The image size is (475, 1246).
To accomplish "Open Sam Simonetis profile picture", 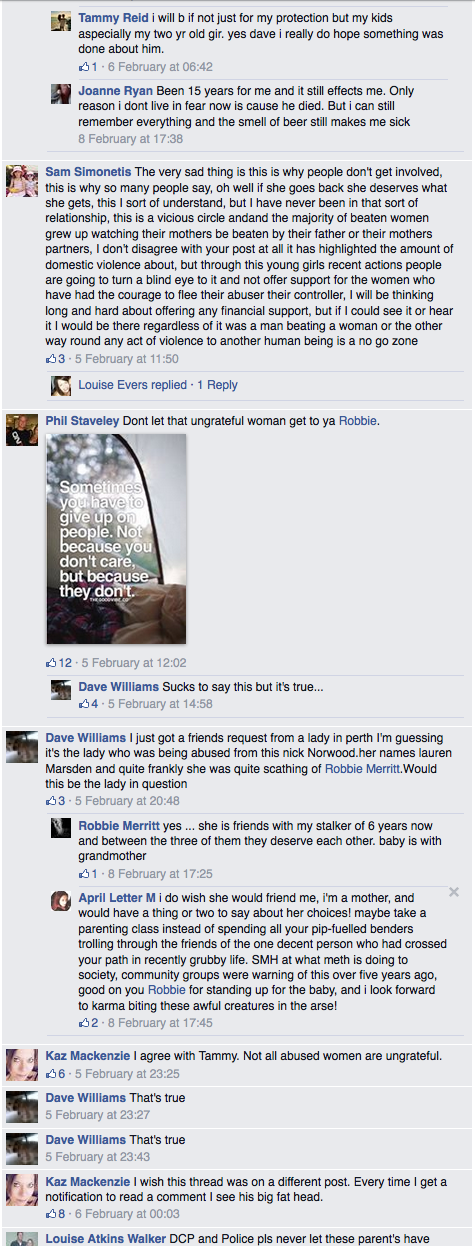I will (22, 181).
